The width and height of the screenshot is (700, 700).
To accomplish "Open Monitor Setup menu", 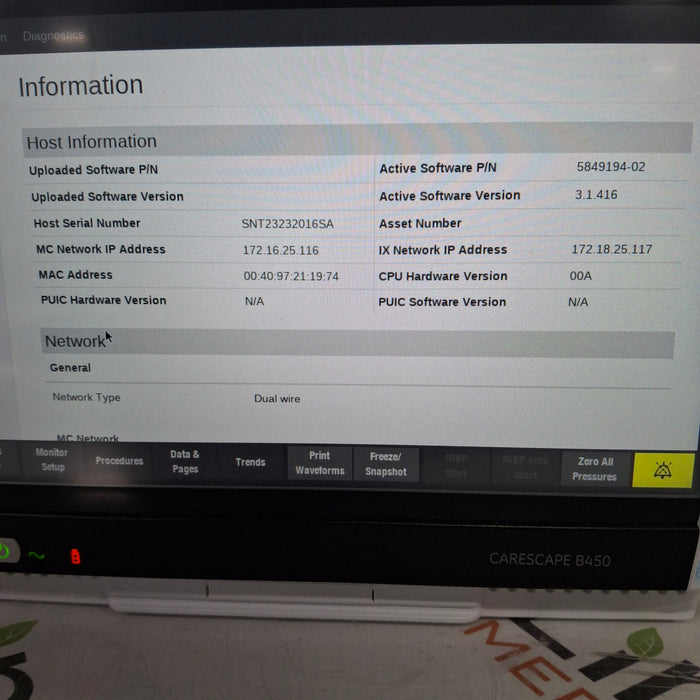I will [x=52, y=459].
